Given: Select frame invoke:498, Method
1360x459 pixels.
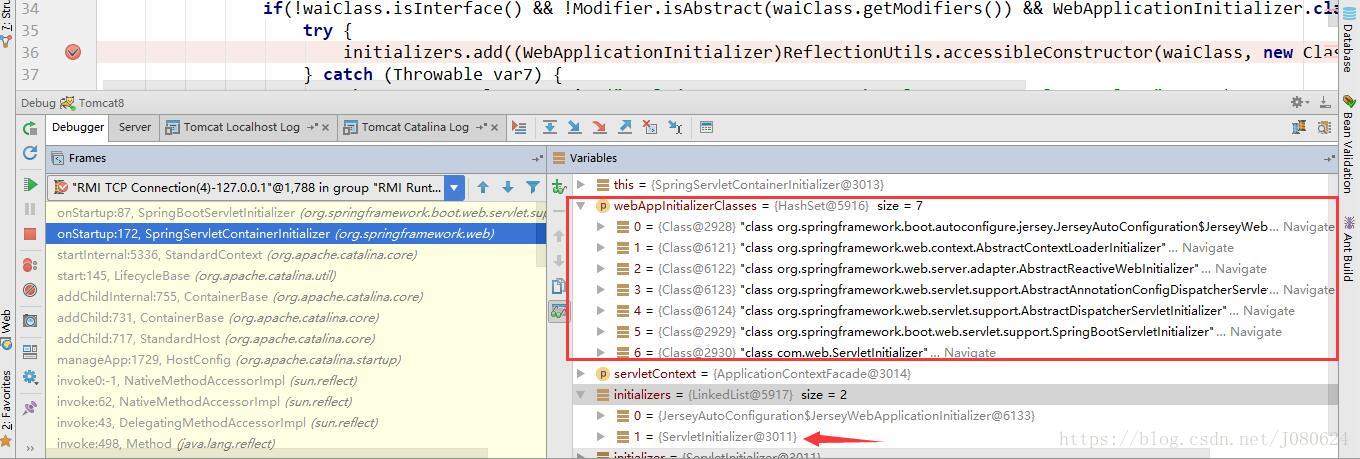Looking at the screenshot, I should 296,443.
